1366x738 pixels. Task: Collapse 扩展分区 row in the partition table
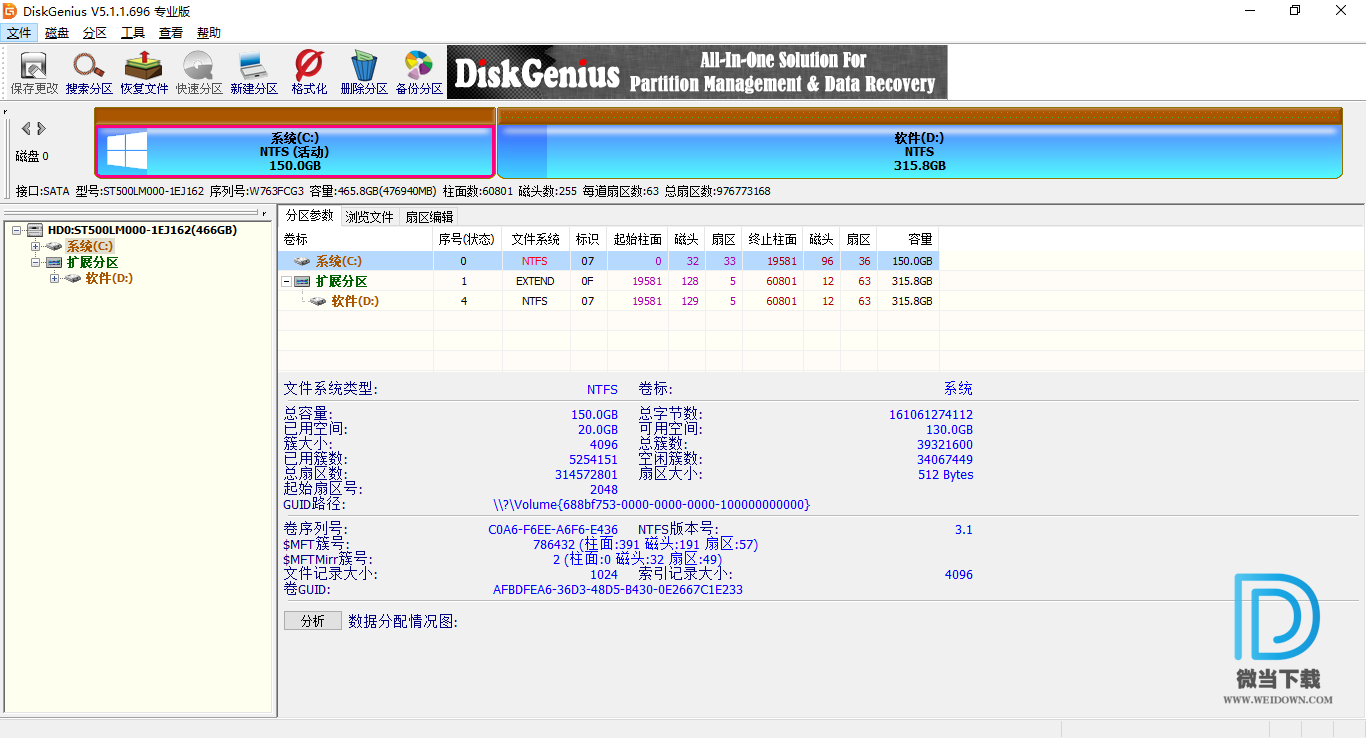coord(287,281)
